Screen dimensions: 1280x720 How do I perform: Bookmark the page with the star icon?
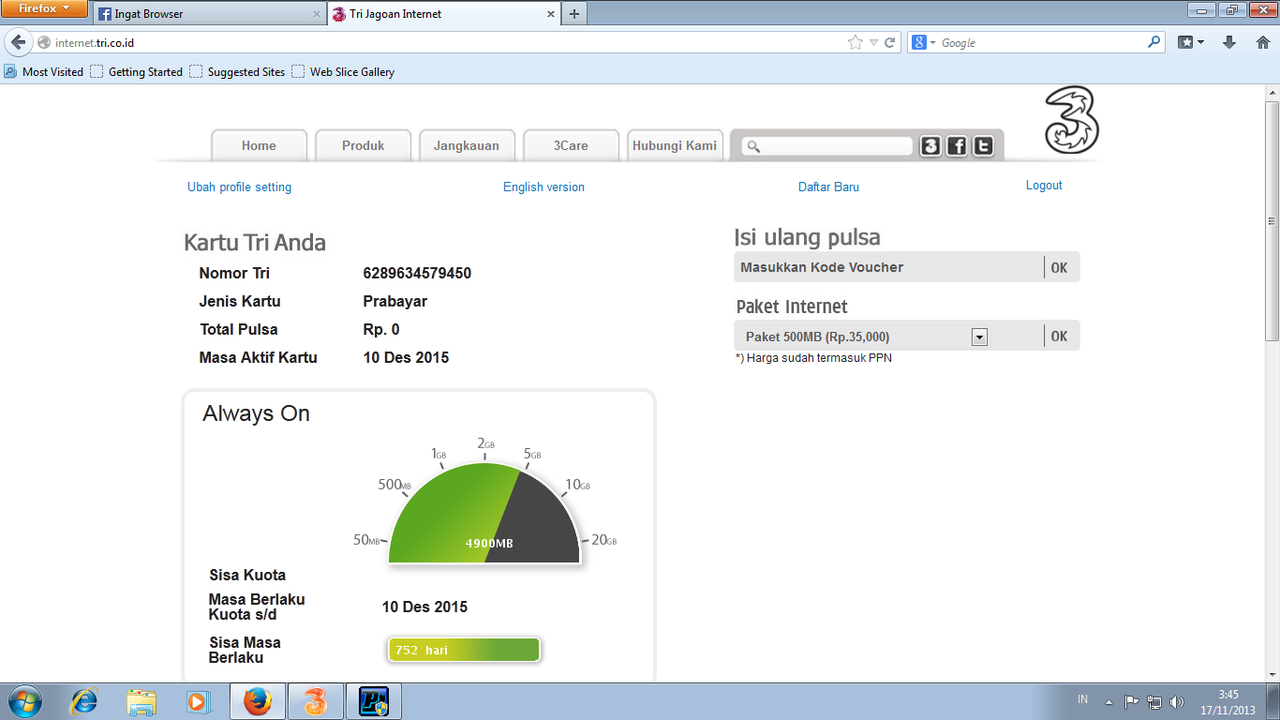853,42
